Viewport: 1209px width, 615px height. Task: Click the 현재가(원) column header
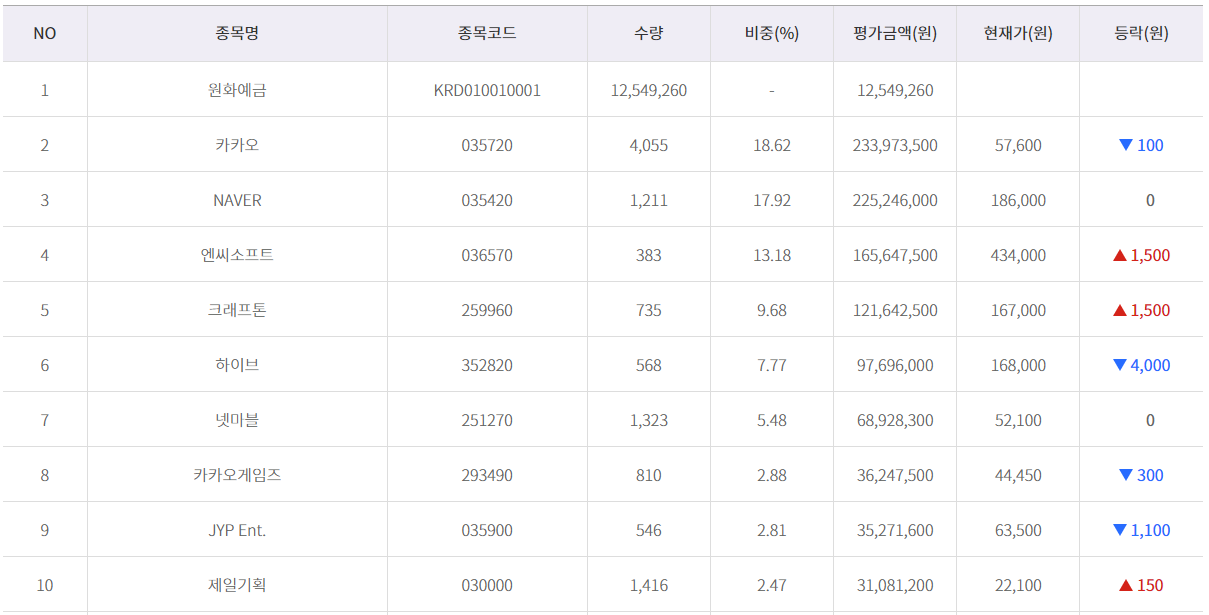tap(1018, 33)
